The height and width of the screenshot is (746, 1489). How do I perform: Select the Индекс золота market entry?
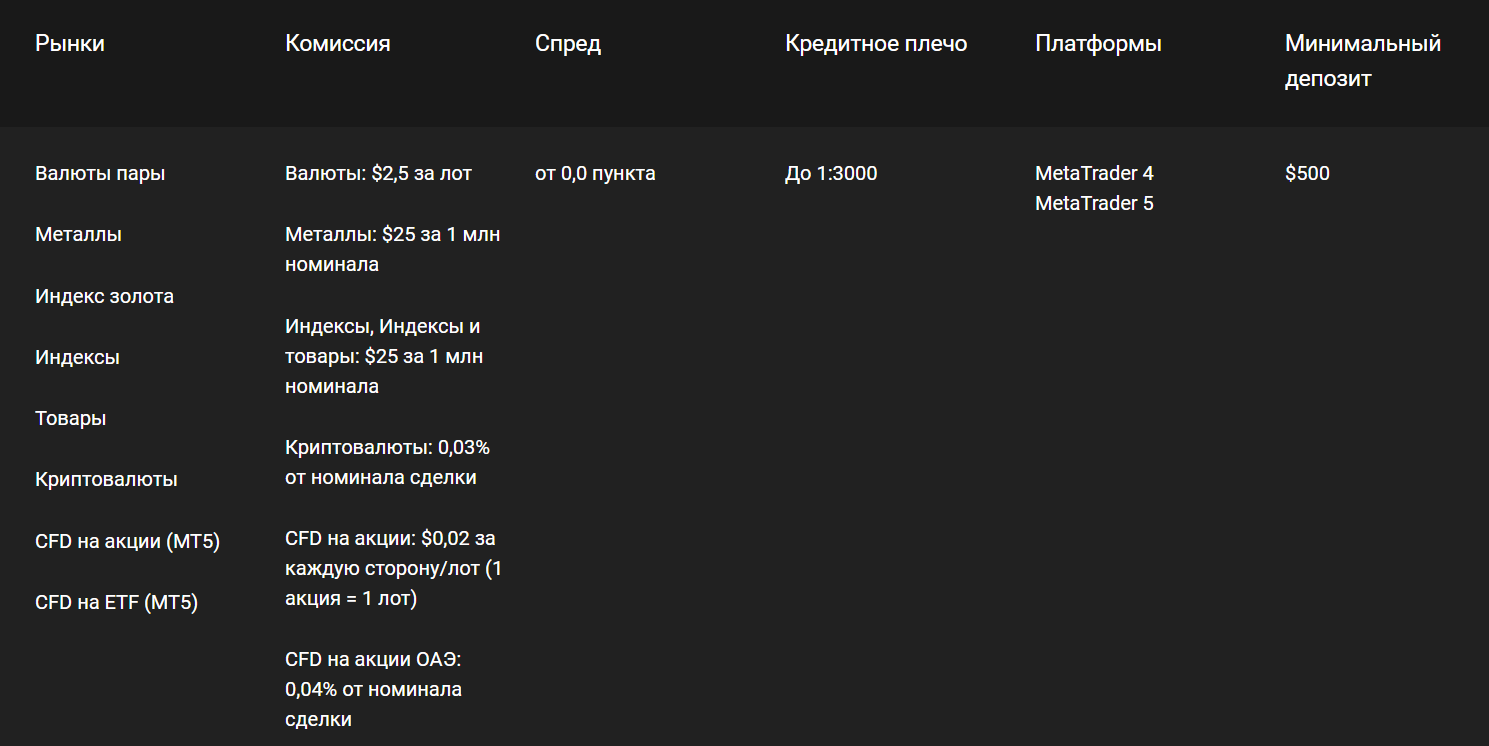(x=104, y=297)
